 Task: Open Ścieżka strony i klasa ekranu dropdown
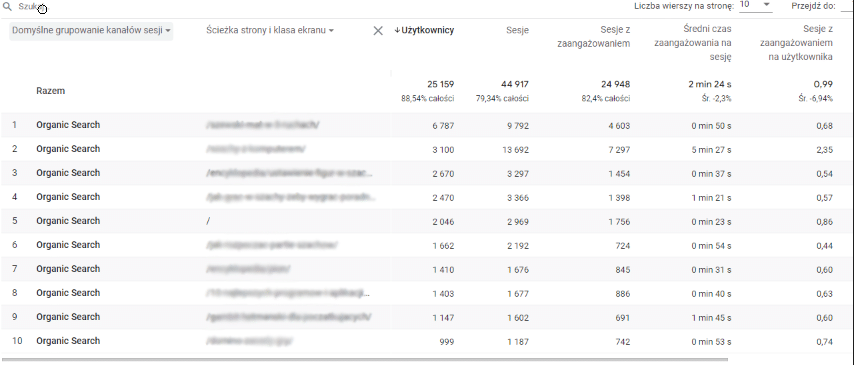click(270, 31)
